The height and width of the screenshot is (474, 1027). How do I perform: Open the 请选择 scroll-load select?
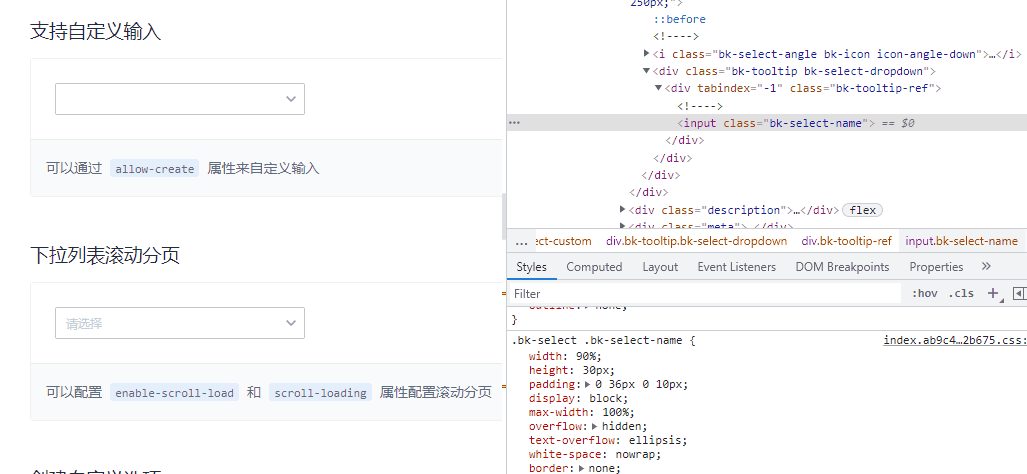(179, 323)
